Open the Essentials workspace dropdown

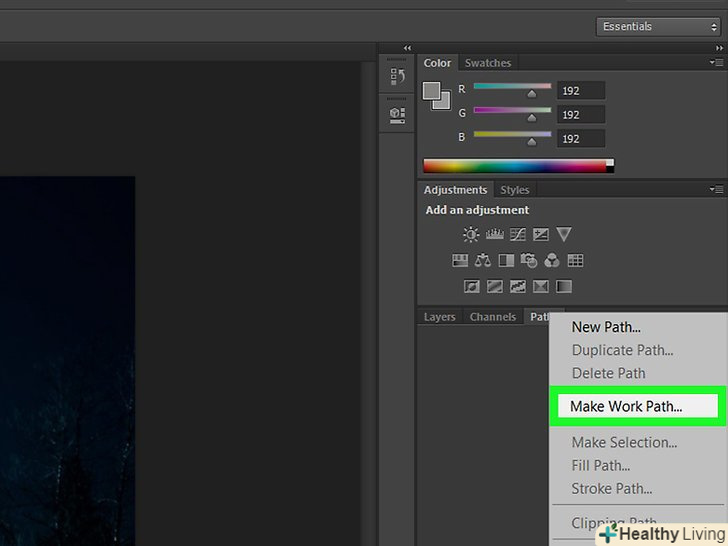(660, 27)
